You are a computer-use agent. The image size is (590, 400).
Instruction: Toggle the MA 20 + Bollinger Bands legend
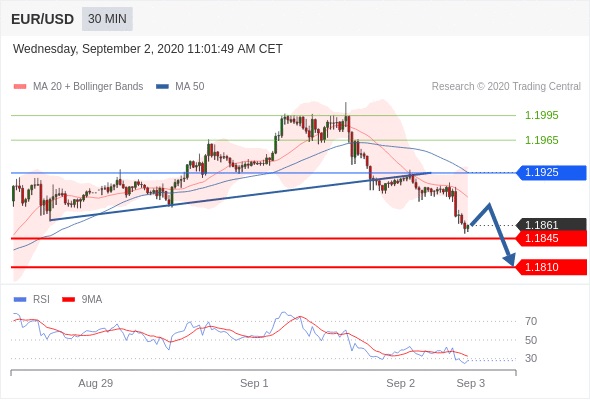pyautogui.click(x=88, y=87)
